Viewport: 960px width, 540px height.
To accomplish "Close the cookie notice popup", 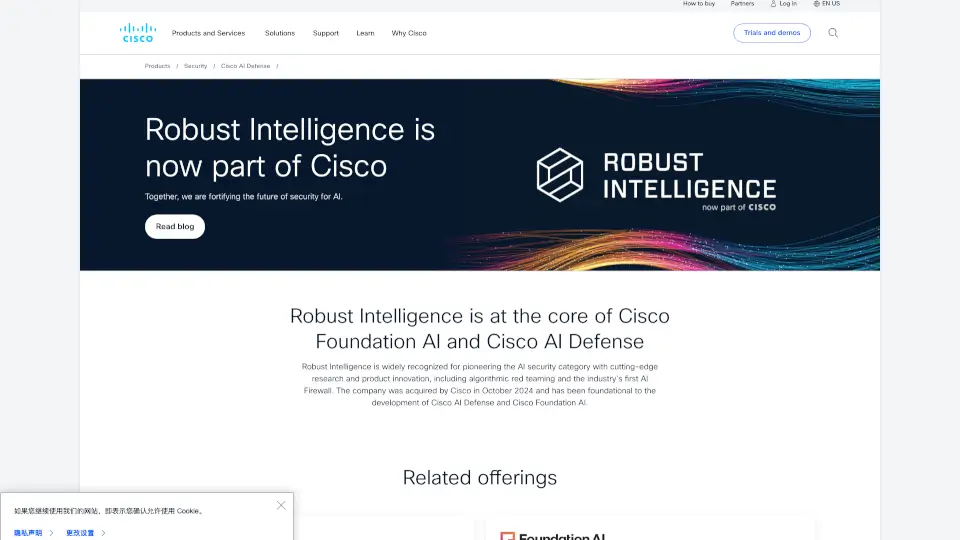I will click(281, 505).
